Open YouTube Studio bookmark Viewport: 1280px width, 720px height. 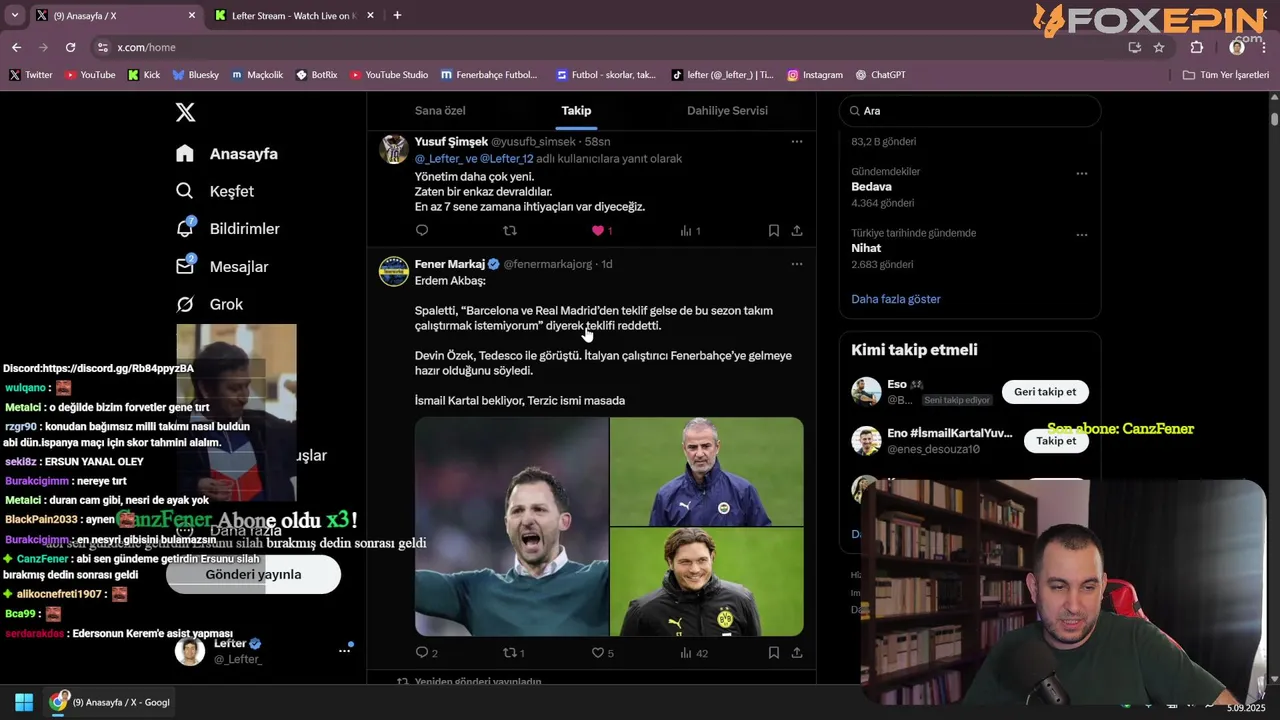[389, 75]
